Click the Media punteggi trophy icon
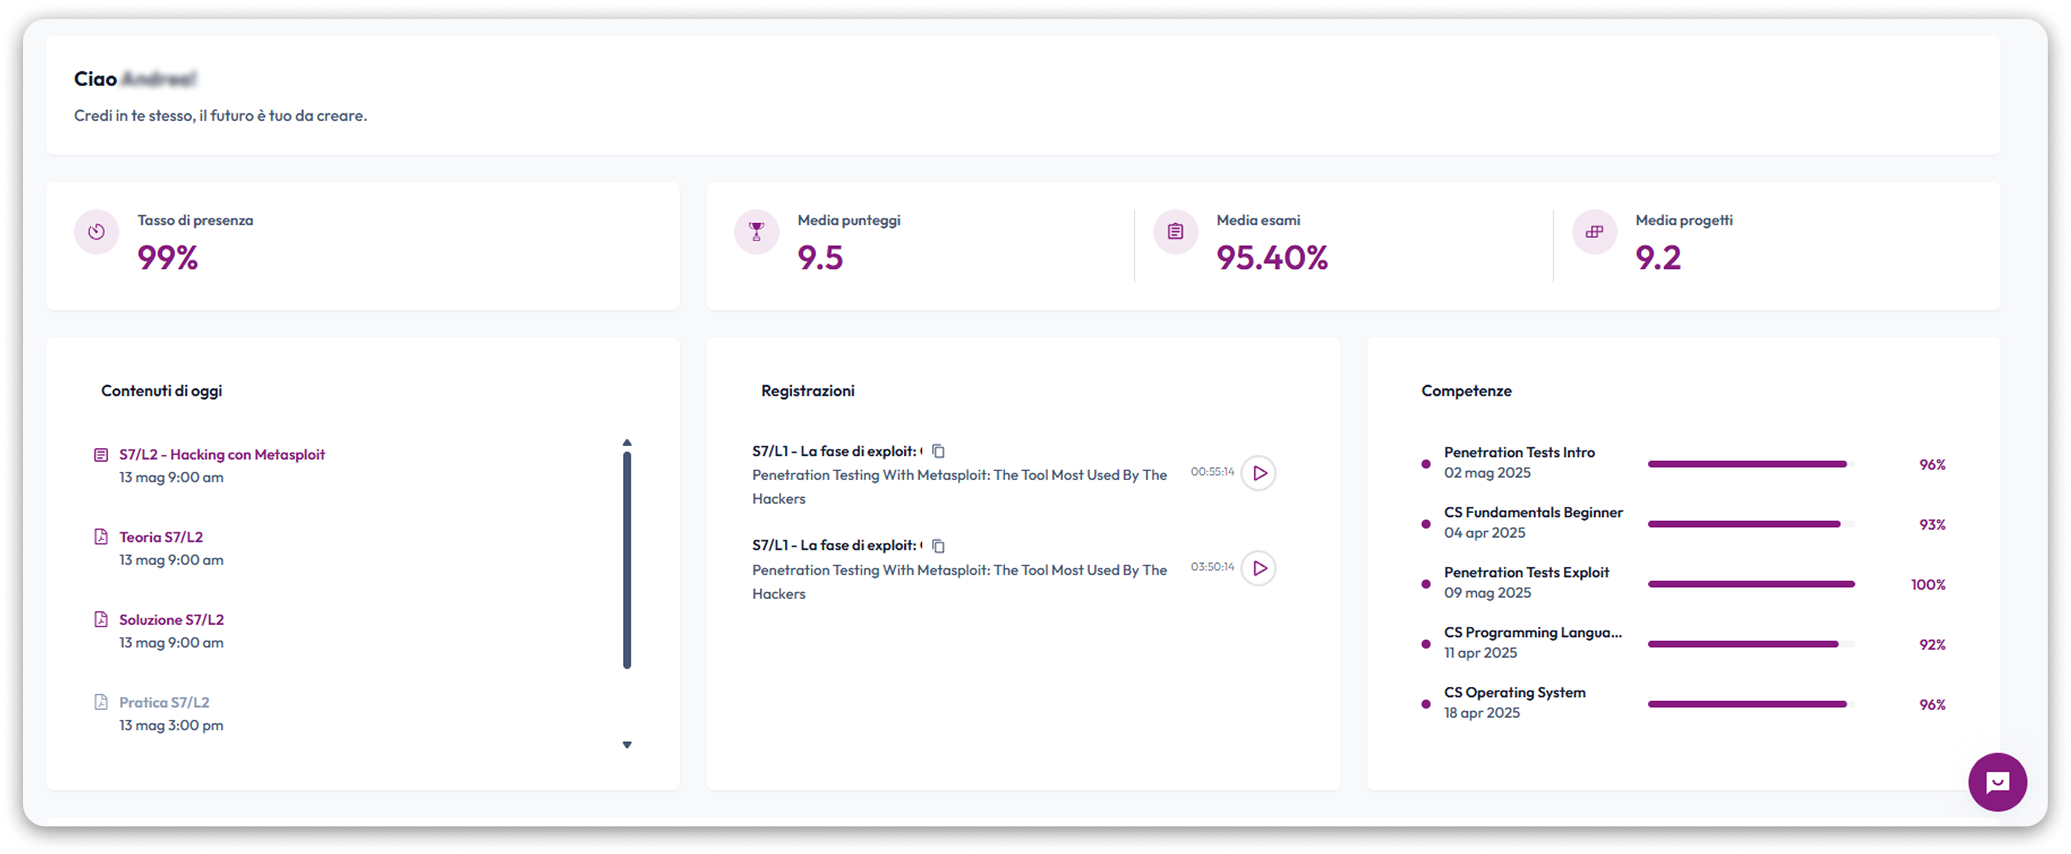Screen dimensions: 2071x854 pyautogui.click(x=756, y=232)
